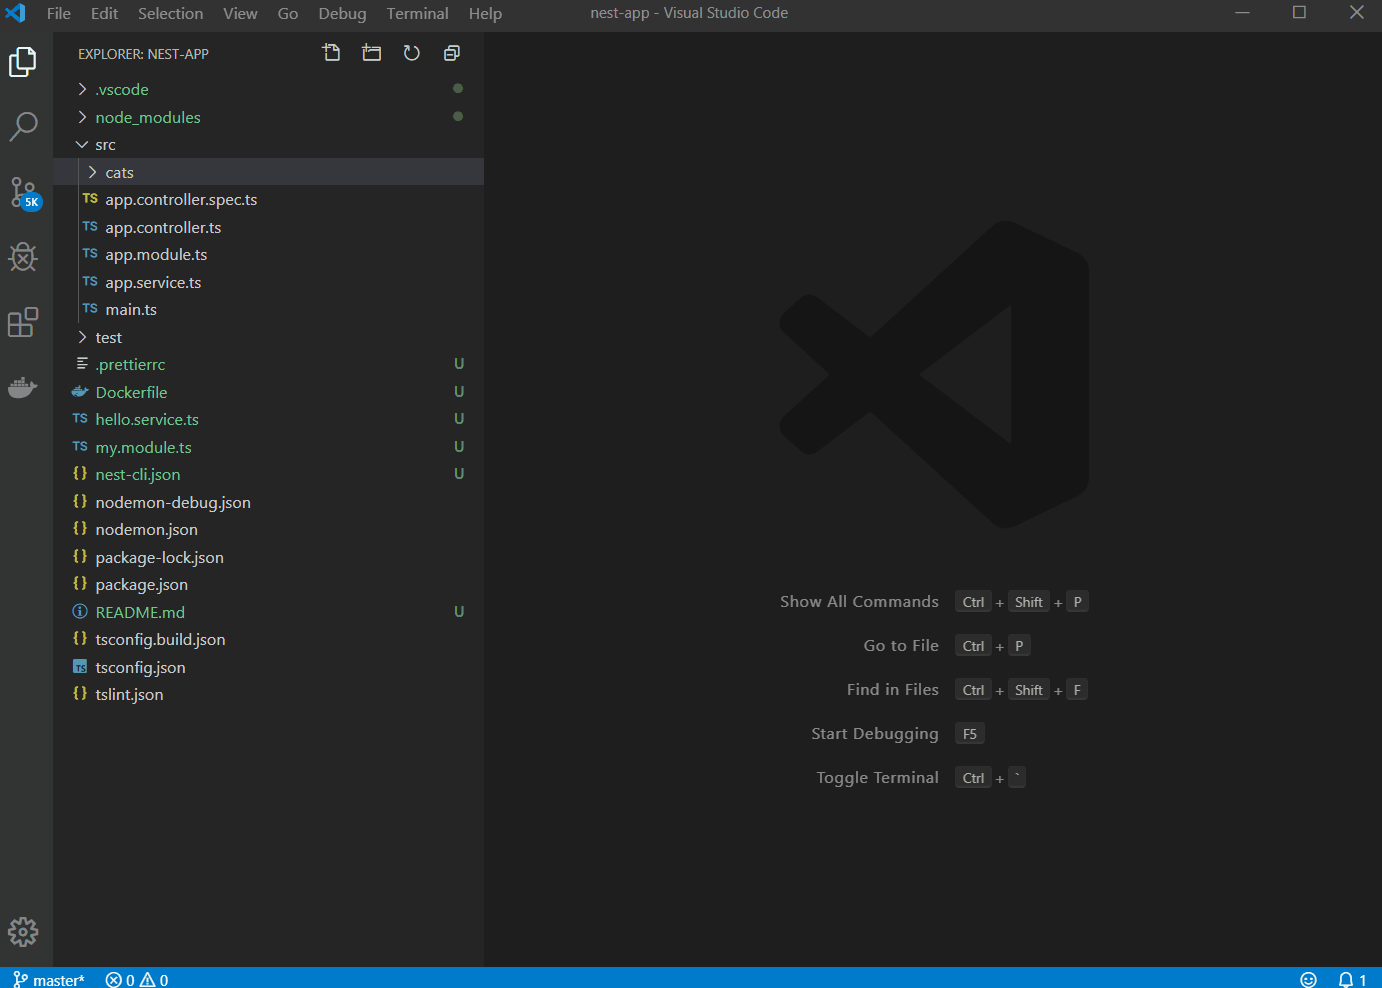The height and width of the screenshot is (988, 1382).
Task: Open the View menu
Action: (240, 13)
